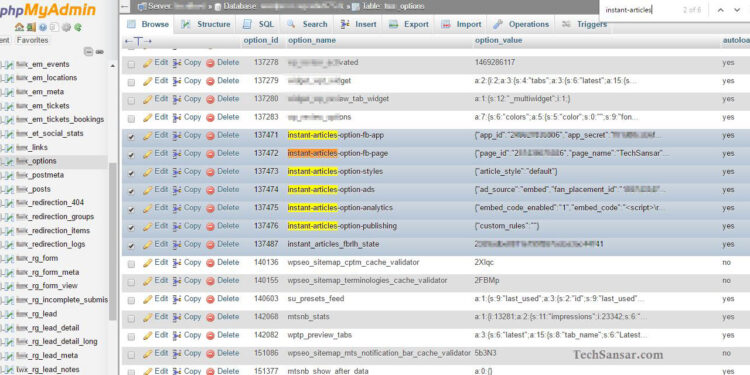The image size is (750, 375).
Task: Open phpMyAdmin home icon
Action: [x=19, y=27]
